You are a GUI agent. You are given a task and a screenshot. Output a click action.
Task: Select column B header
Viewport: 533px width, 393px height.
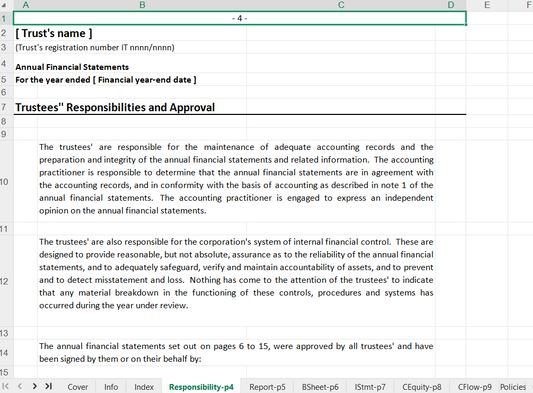[x=142, y=5]
